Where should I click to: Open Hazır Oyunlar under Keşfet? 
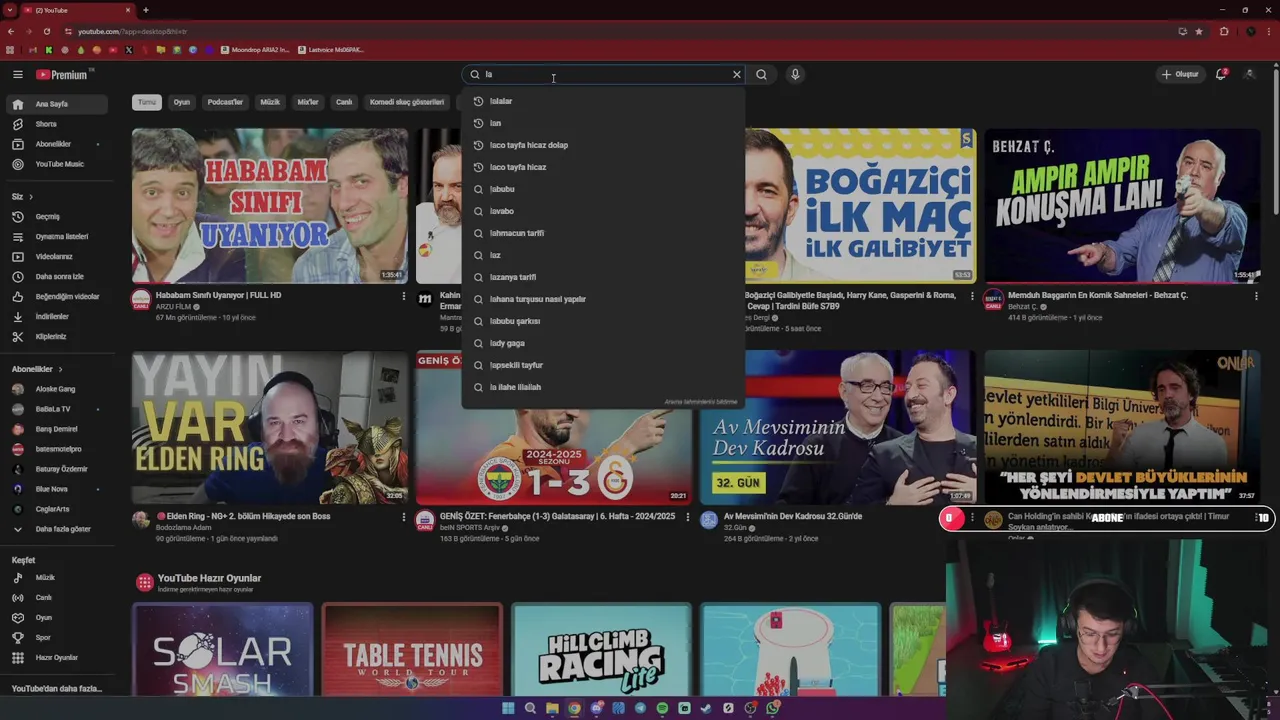pyautogui.click(x=58, y=657)
